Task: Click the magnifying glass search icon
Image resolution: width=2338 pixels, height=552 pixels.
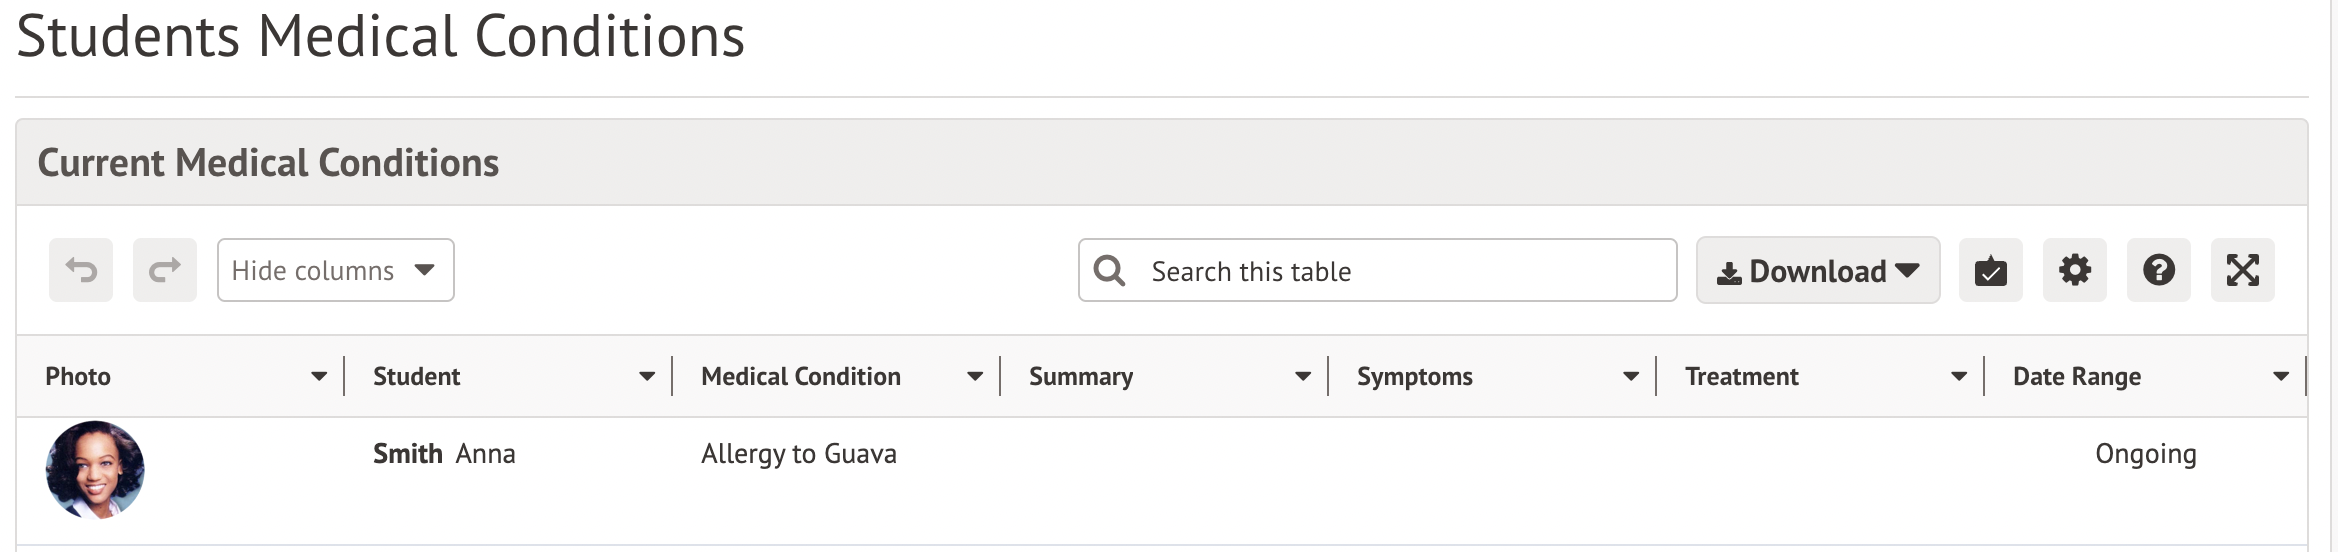Action: click(1109, 270)
